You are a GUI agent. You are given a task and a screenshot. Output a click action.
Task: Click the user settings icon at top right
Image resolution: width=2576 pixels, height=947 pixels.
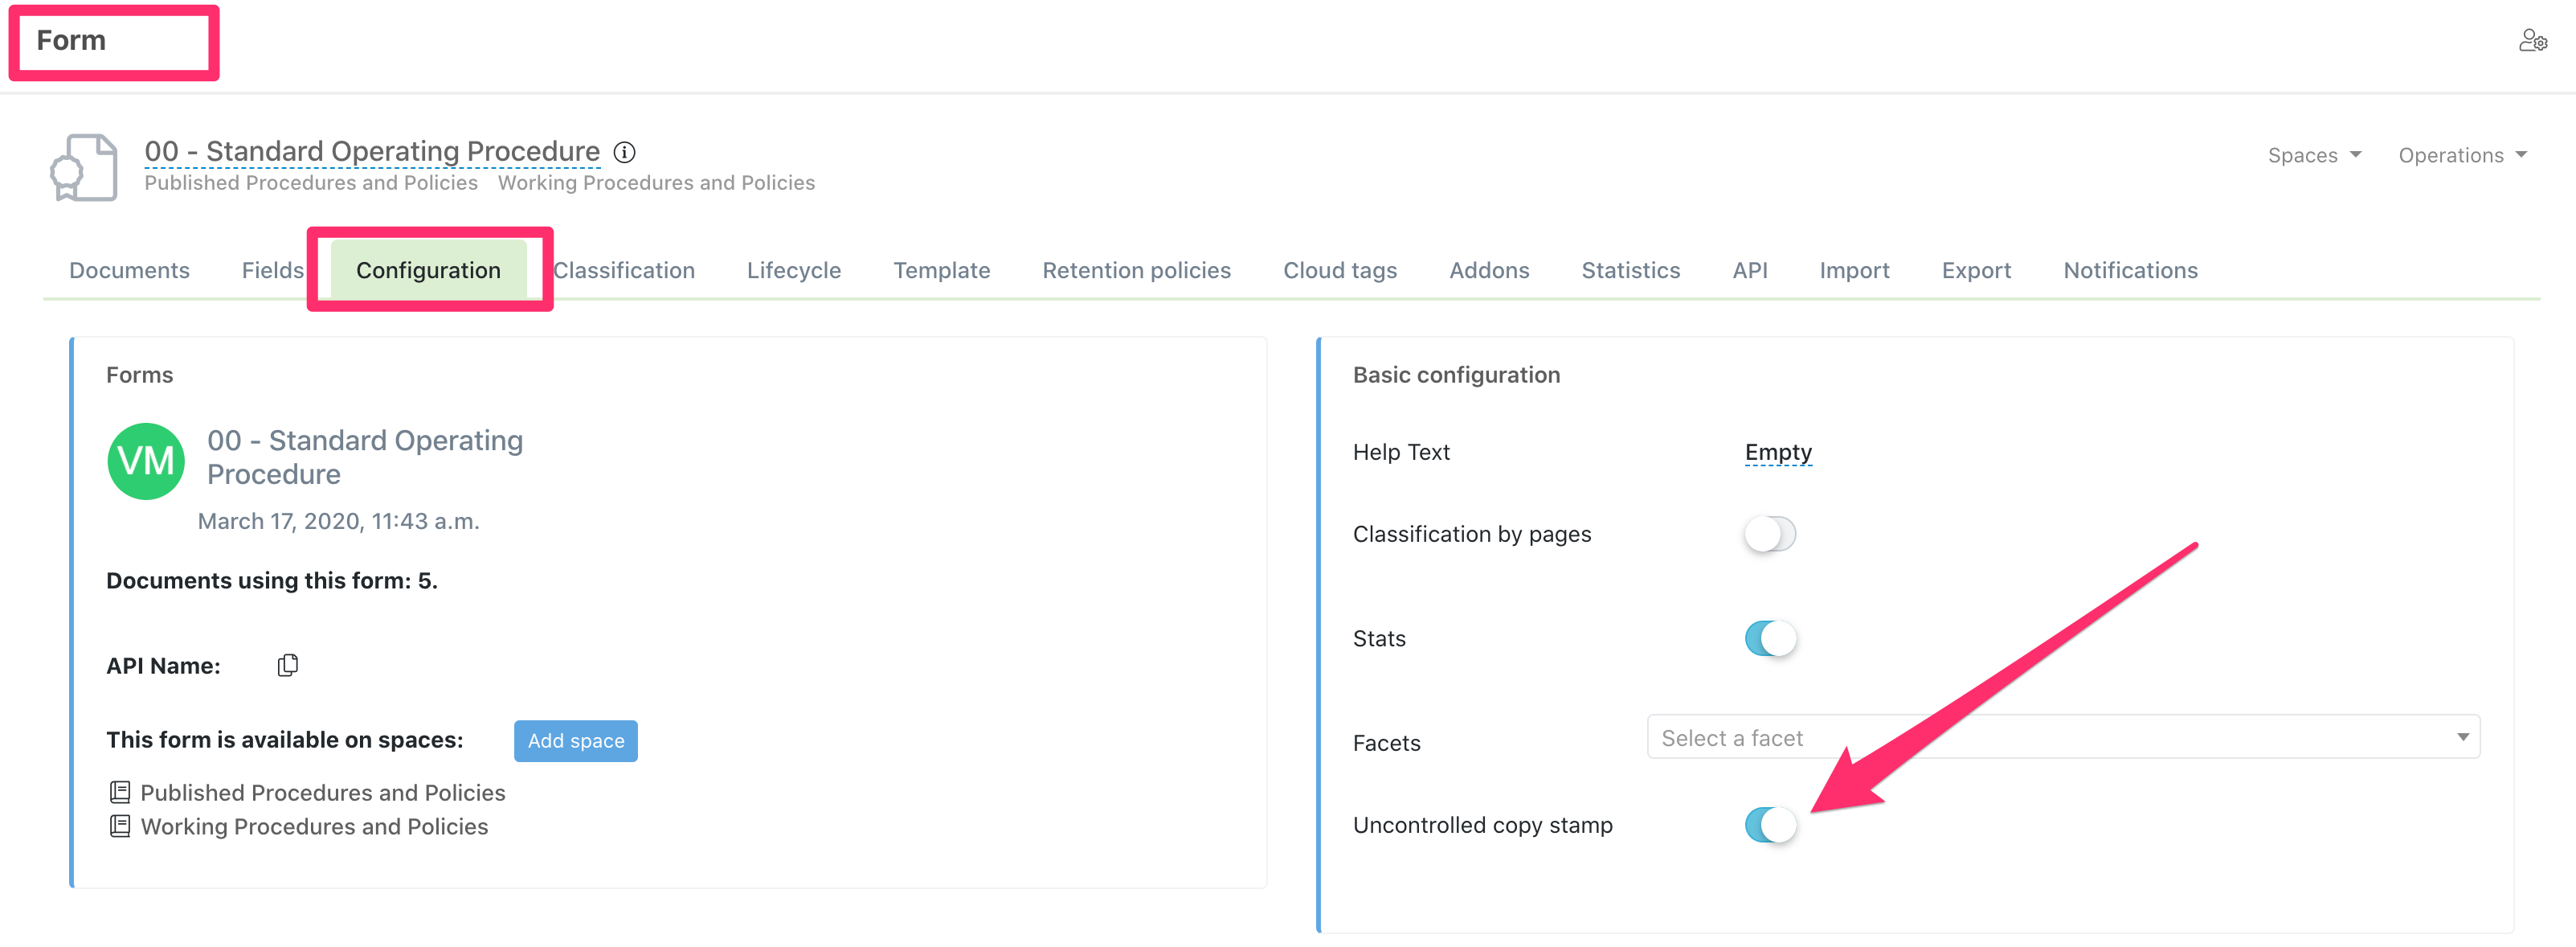coord(2532,41)
